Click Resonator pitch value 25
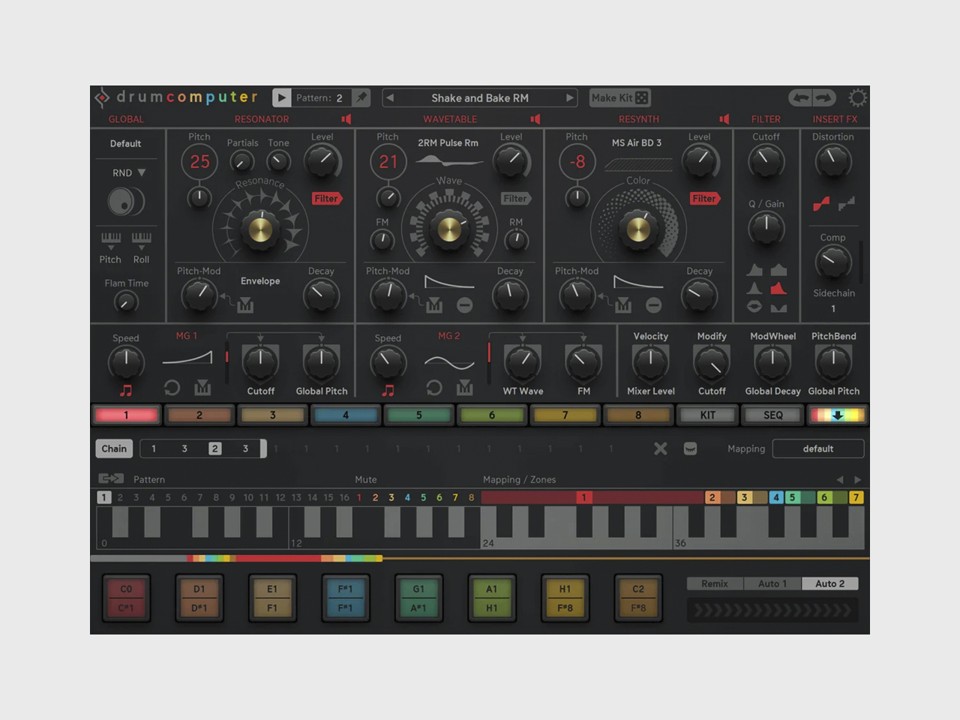 coord(200,162)
